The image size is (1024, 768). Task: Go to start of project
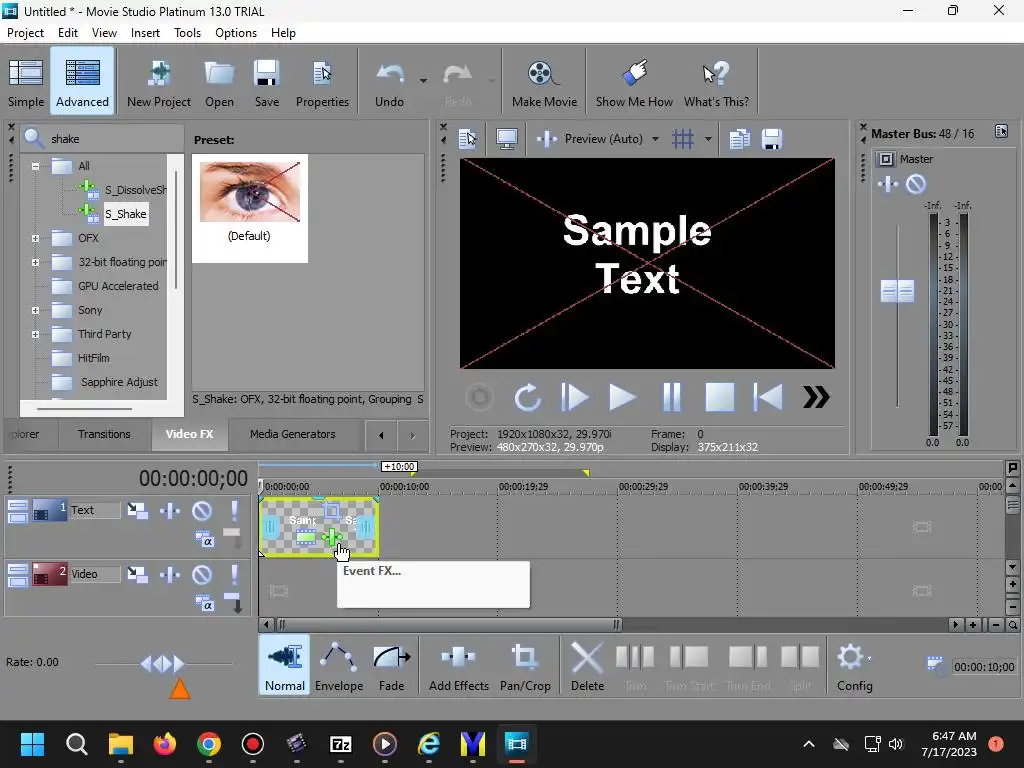768,397
